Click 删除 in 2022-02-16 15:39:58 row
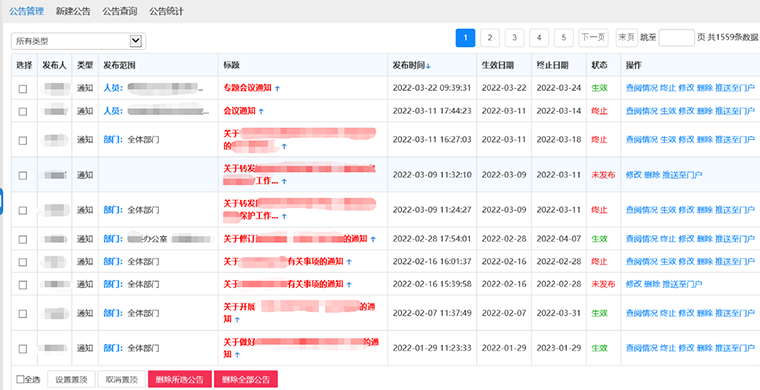760x390 pixels. (652, 284)
